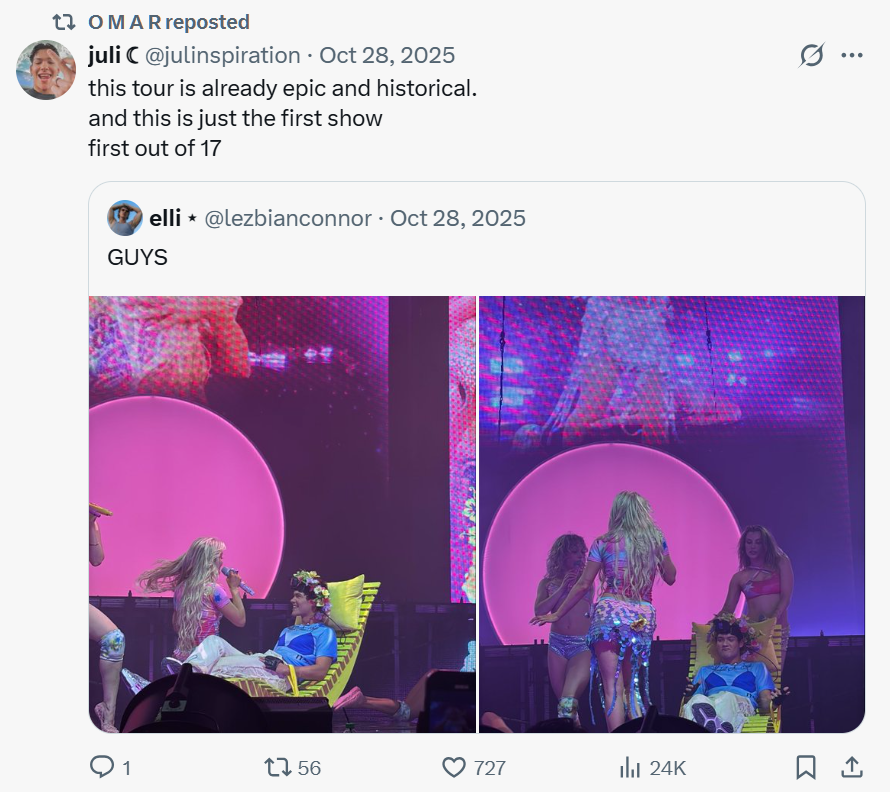Like the post with 727 likes
Viewport: 890px width, 792px height.
pos(455,767)
